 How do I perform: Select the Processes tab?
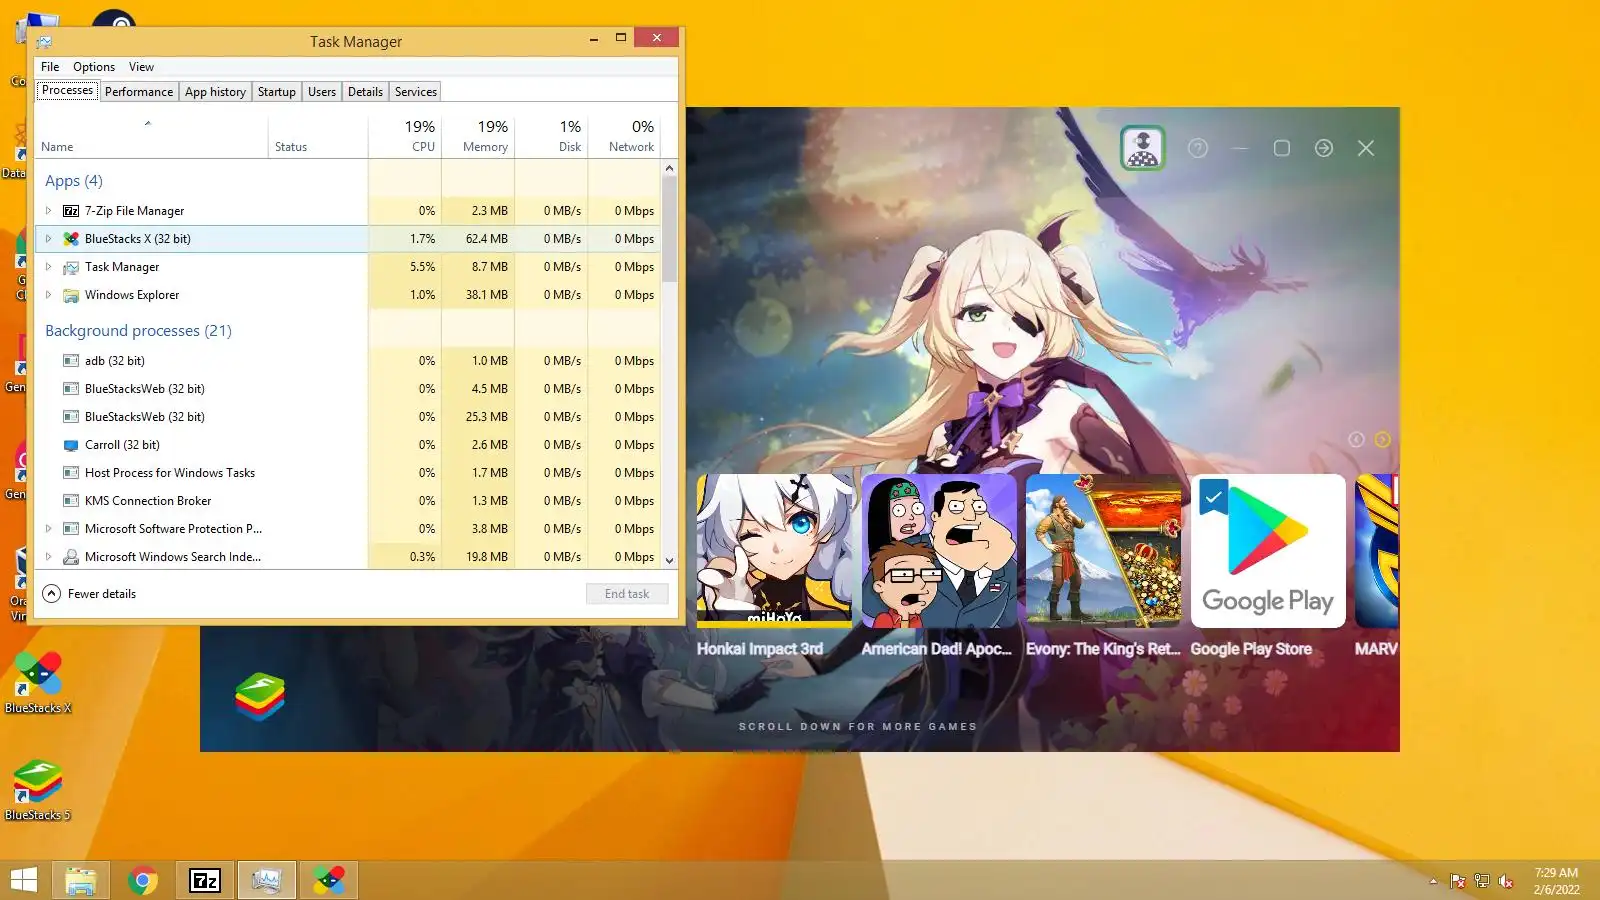pos(68,90)
